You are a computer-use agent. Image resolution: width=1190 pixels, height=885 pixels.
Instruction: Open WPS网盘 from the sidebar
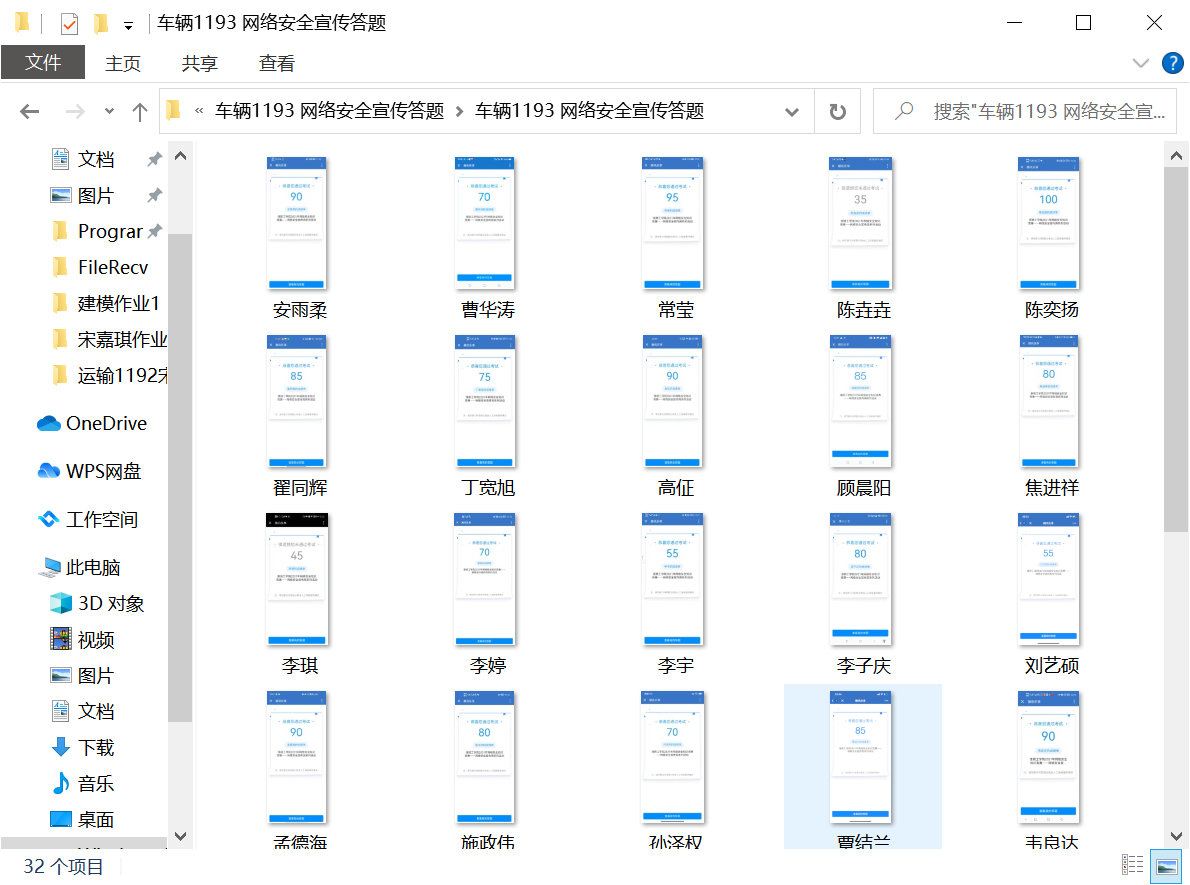pyautogui.click(x=103, y=471)
